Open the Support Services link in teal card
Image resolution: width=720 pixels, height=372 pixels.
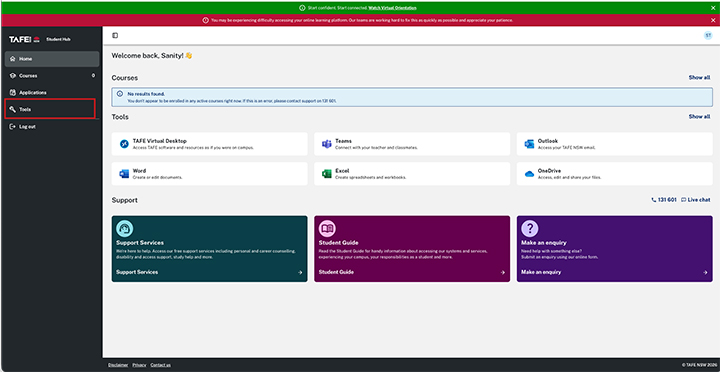click(137, 272)
